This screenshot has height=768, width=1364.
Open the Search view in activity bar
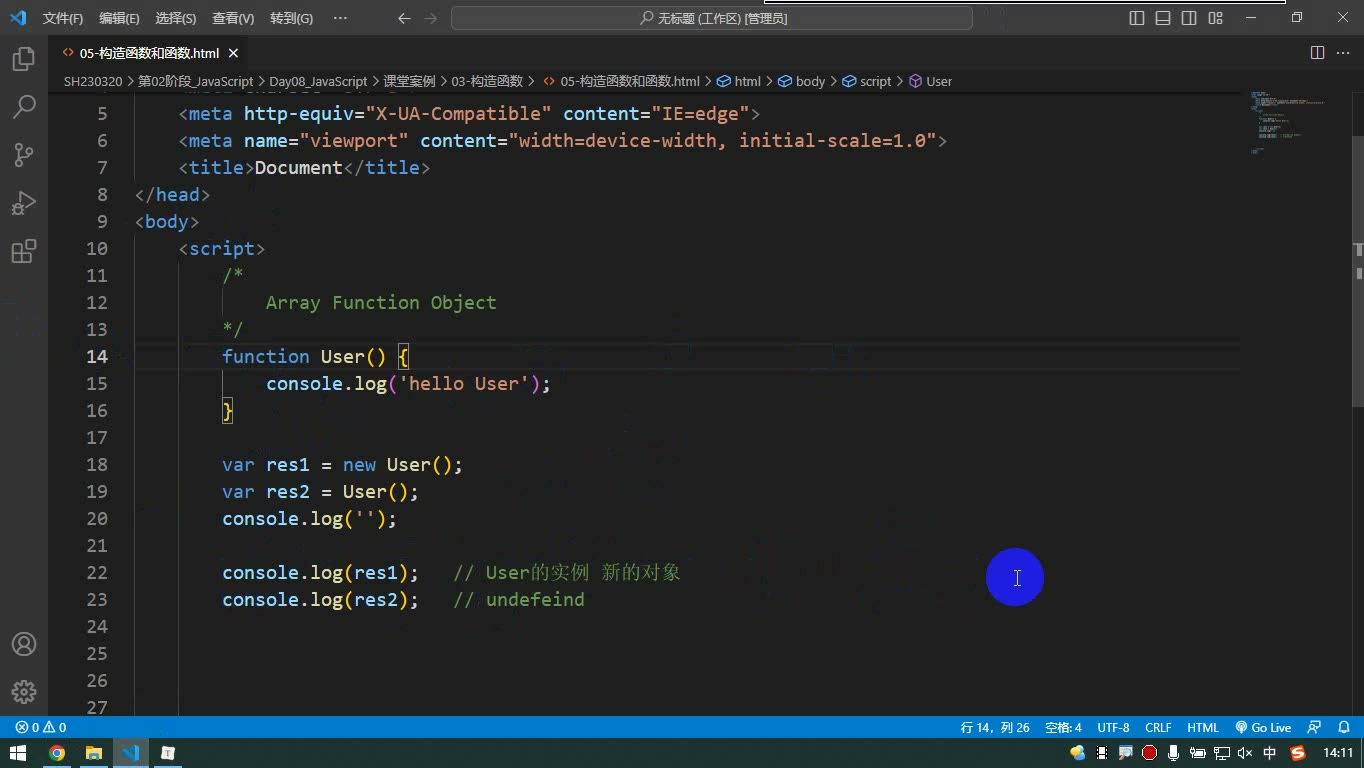(24, 106)
